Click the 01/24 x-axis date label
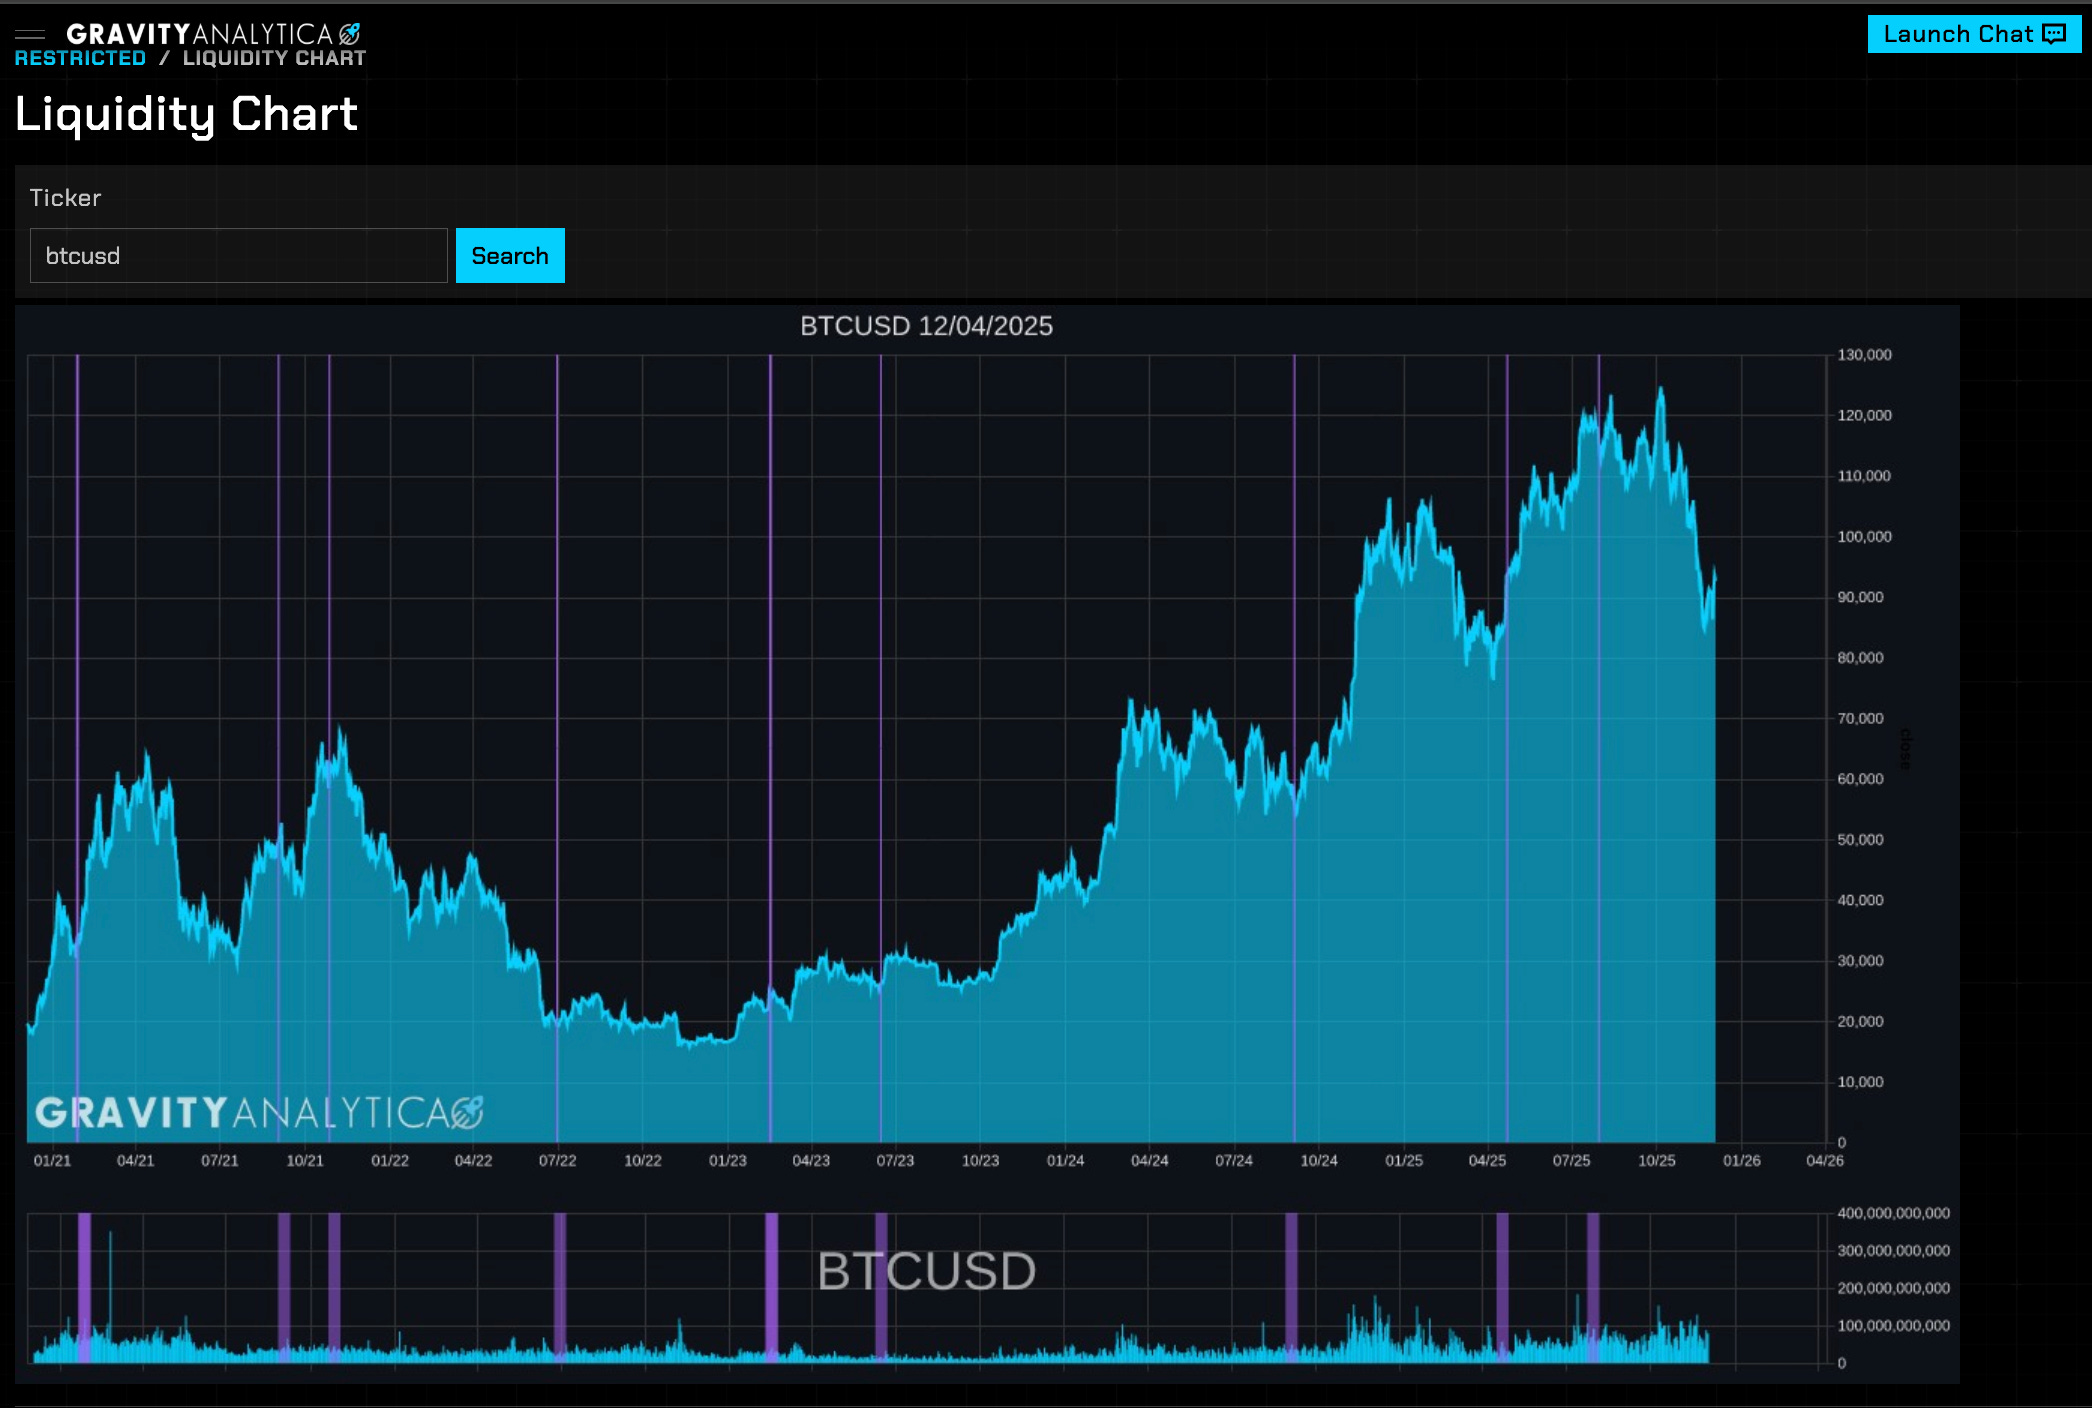The image size is (2092, 1408). pyautogui.click(x=1065, y=1161)
